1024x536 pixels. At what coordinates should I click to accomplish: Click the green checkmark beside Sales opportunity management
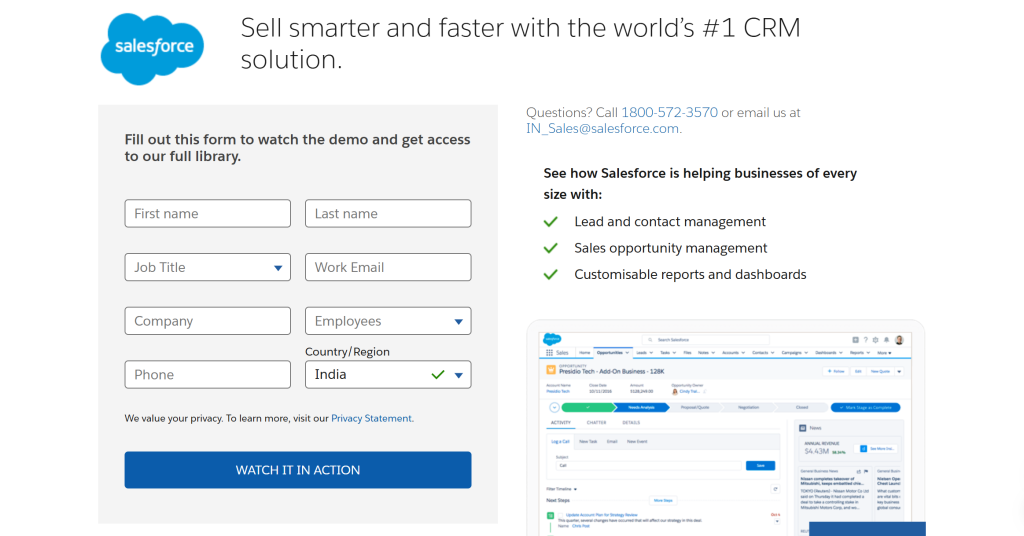(551, 248)
